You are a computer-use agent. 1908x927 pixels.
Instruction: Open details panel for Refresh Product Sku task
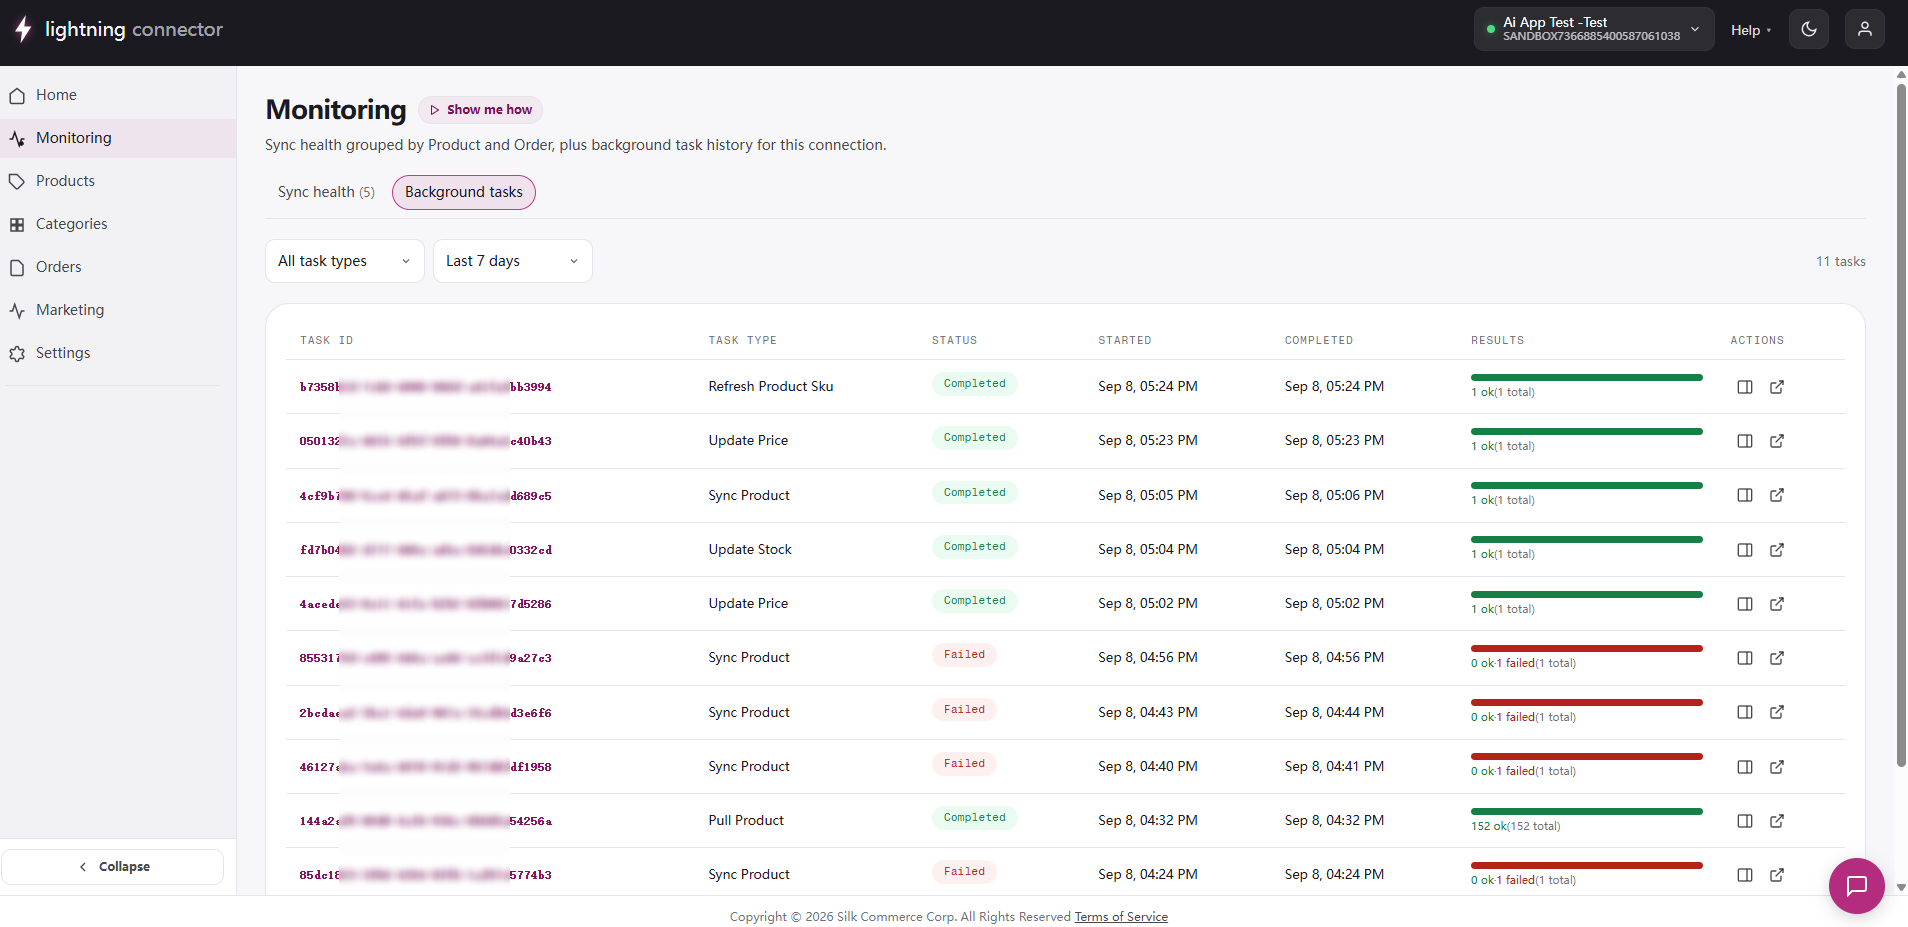click(x=1745, y=387)
